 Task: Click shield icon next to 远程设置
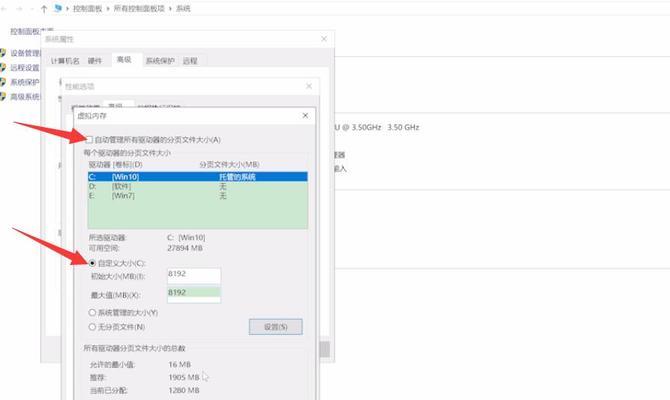click(x=3, y=68)
